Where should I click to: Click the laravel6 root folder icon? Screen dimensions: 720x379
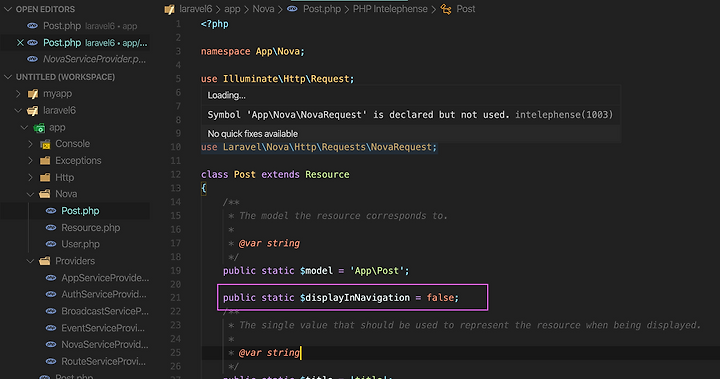tap(33, 111)
